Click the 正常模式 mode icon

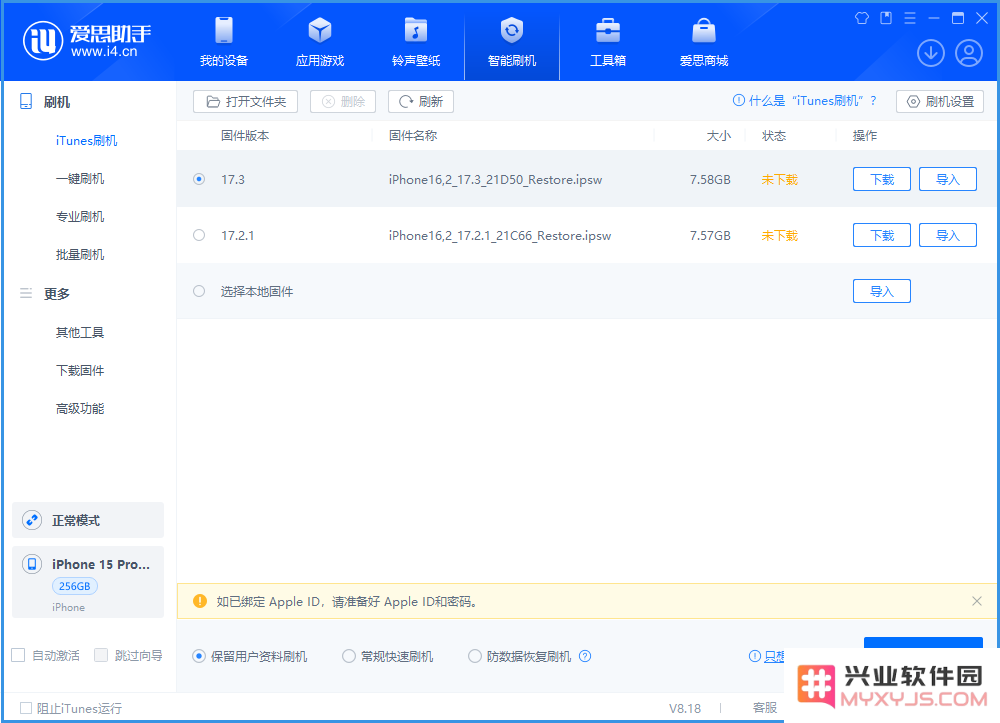click(32, 520)
